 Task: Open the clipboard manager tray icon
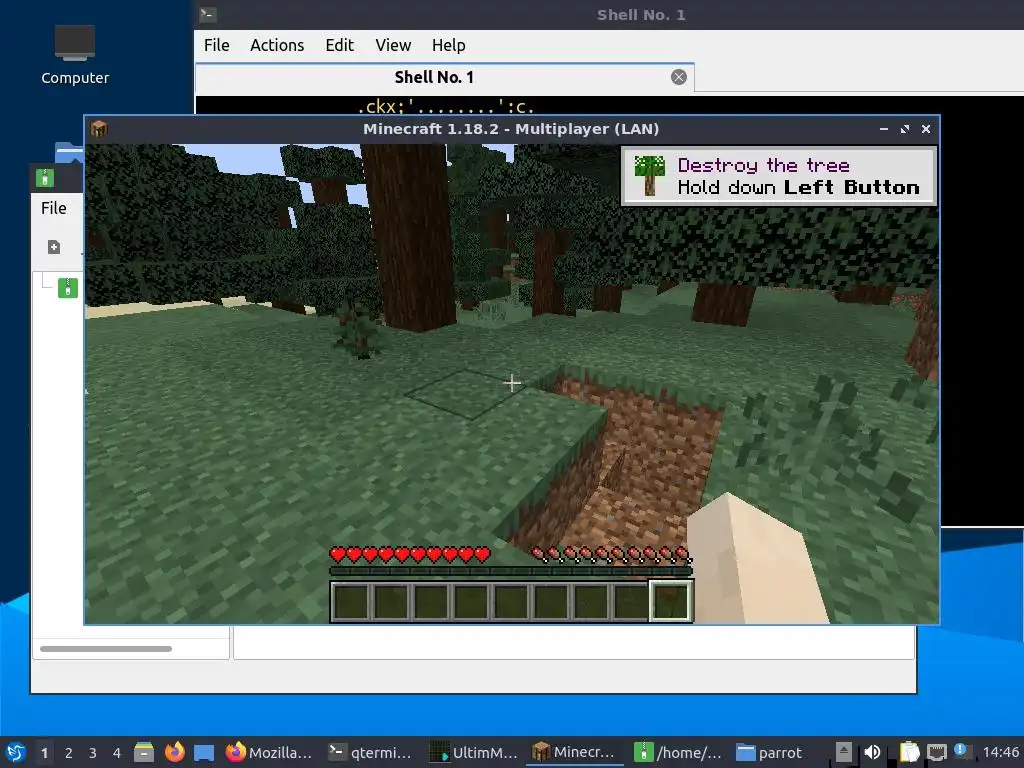tap(909, 752)
